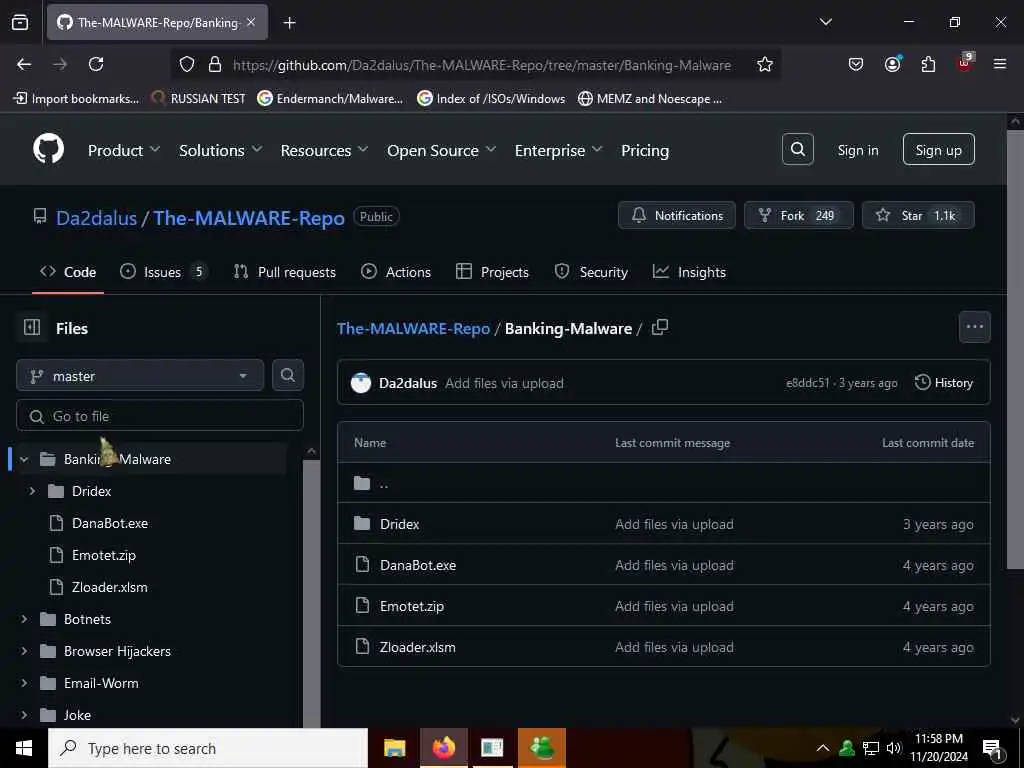This screenshot has width=1024, height=768.
Task: Open a new tab with the plus button
Action: pos(289,23)
